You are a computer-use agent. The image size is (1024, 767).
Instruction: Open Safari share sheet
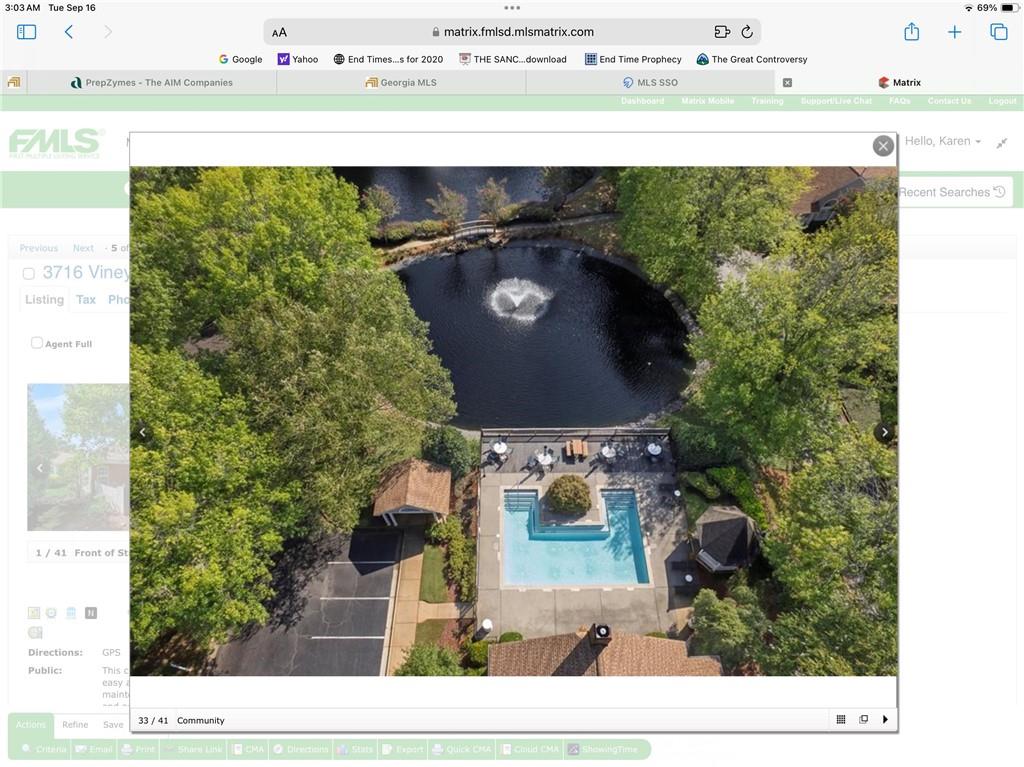point(911,32)
